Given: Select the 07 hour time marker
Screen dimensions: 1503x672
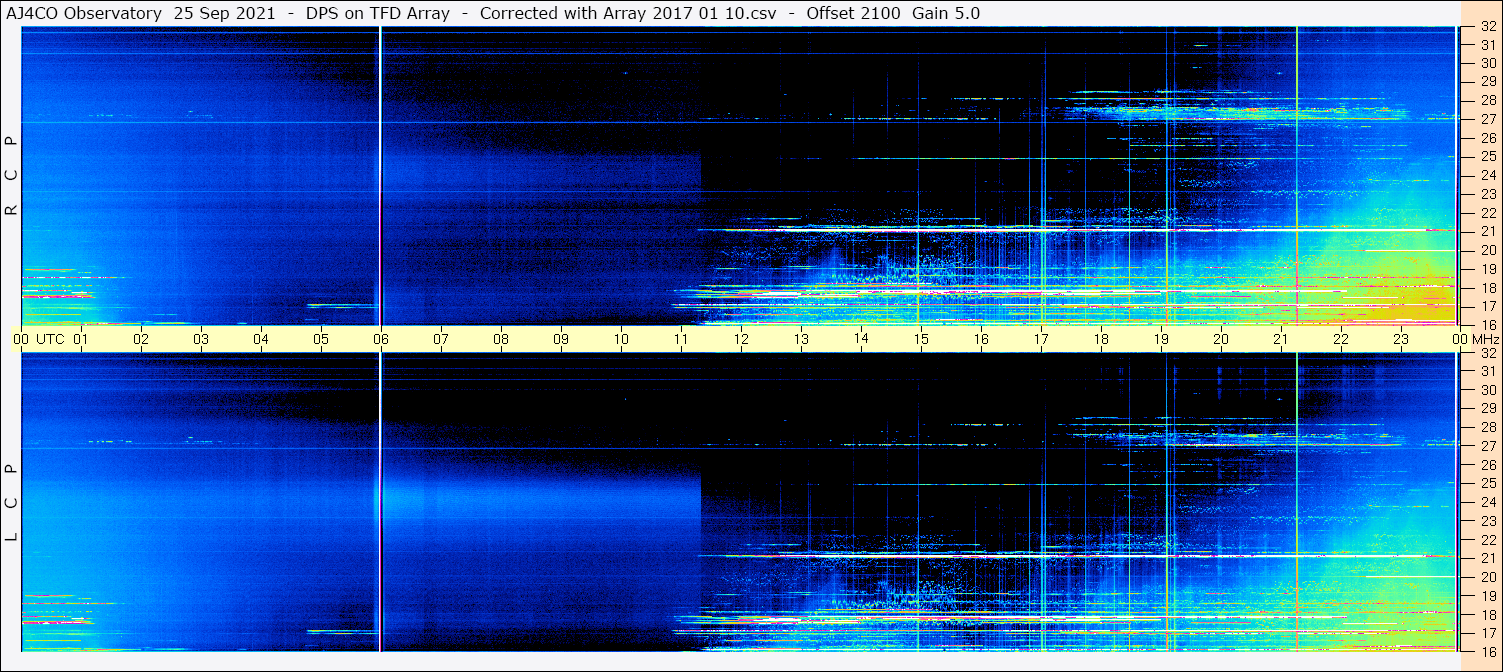Looking at the screenshot, I should pyautogui.click(x=441, y=339).
